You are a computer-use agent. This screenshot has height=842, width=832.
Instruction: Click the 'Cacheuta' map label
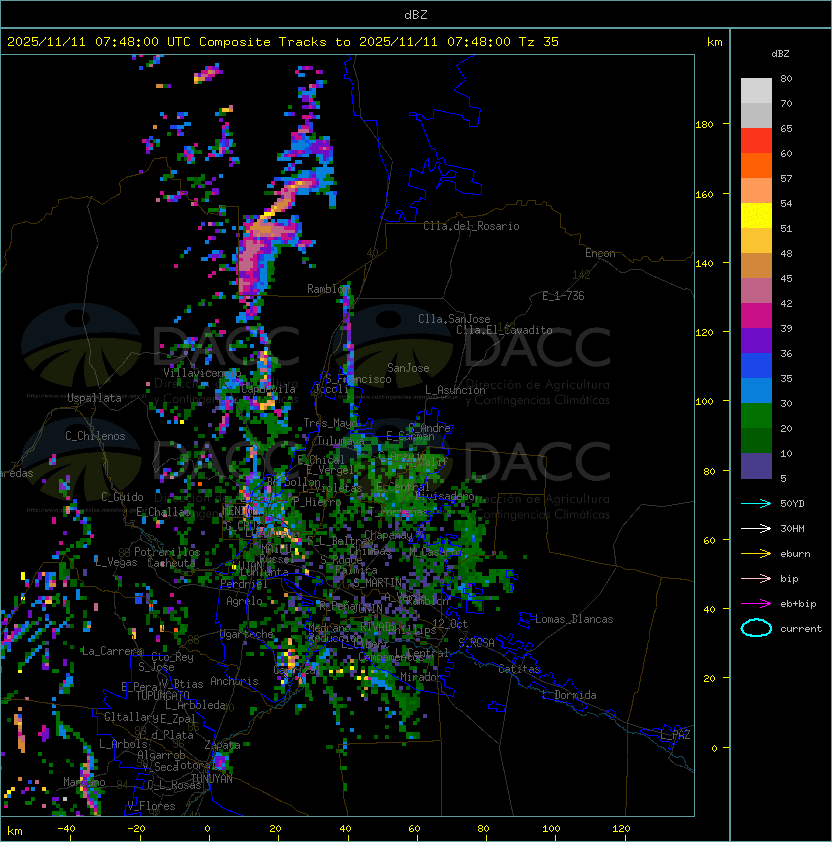(x=171, y=563)
